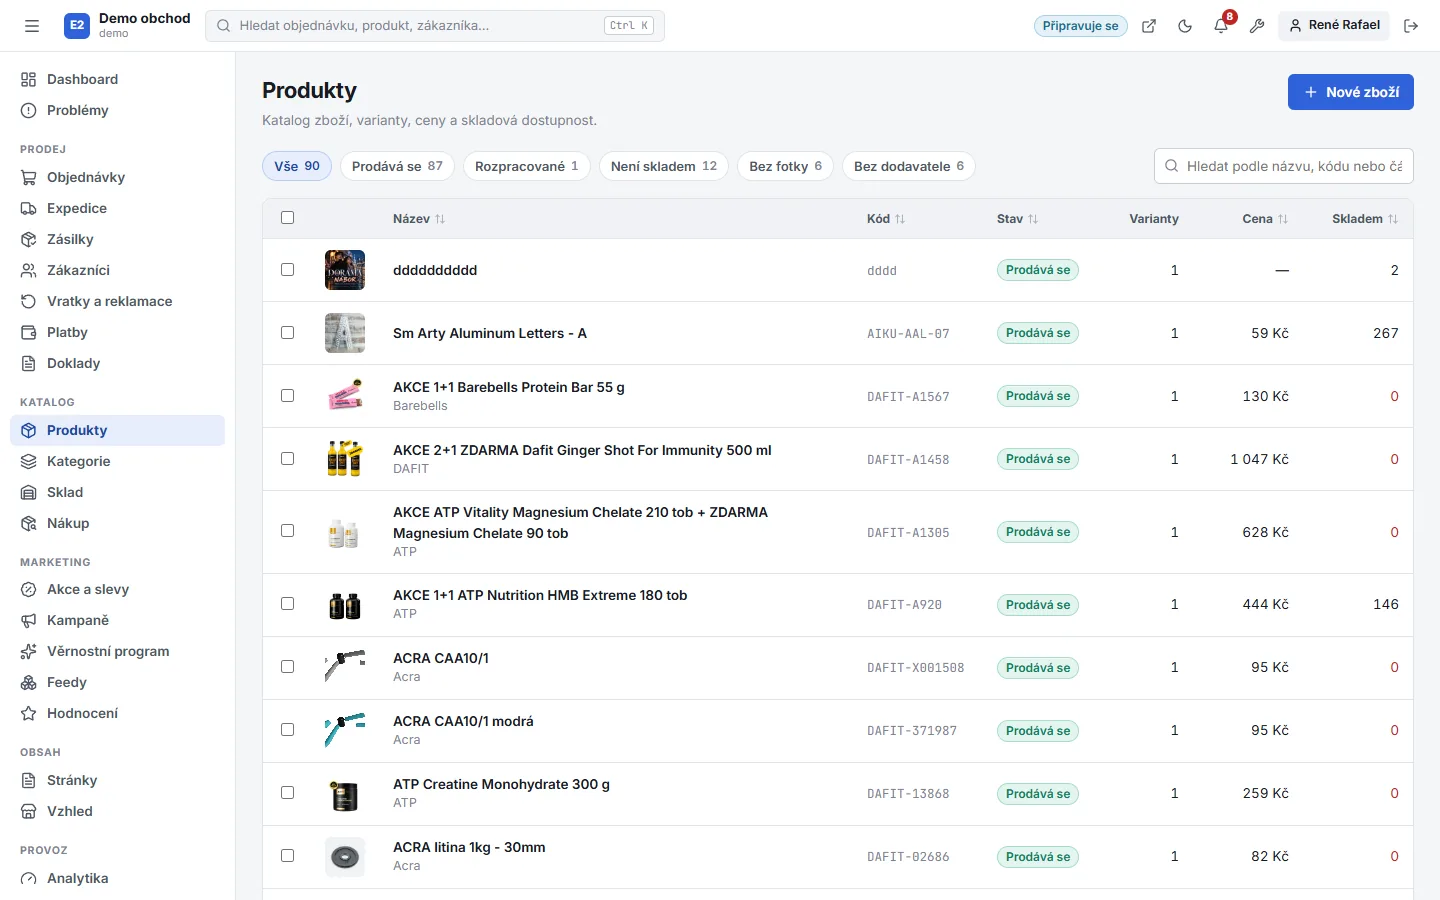Tick checkbox for Barebells Protein Bar
Viewport: 1440px width, 900px height.
(288, 396)
